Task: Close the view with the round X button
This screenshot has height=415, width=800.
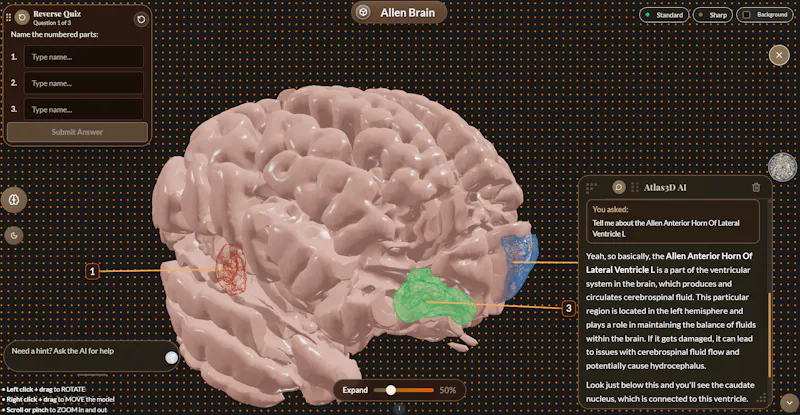Action: point(779,55)
